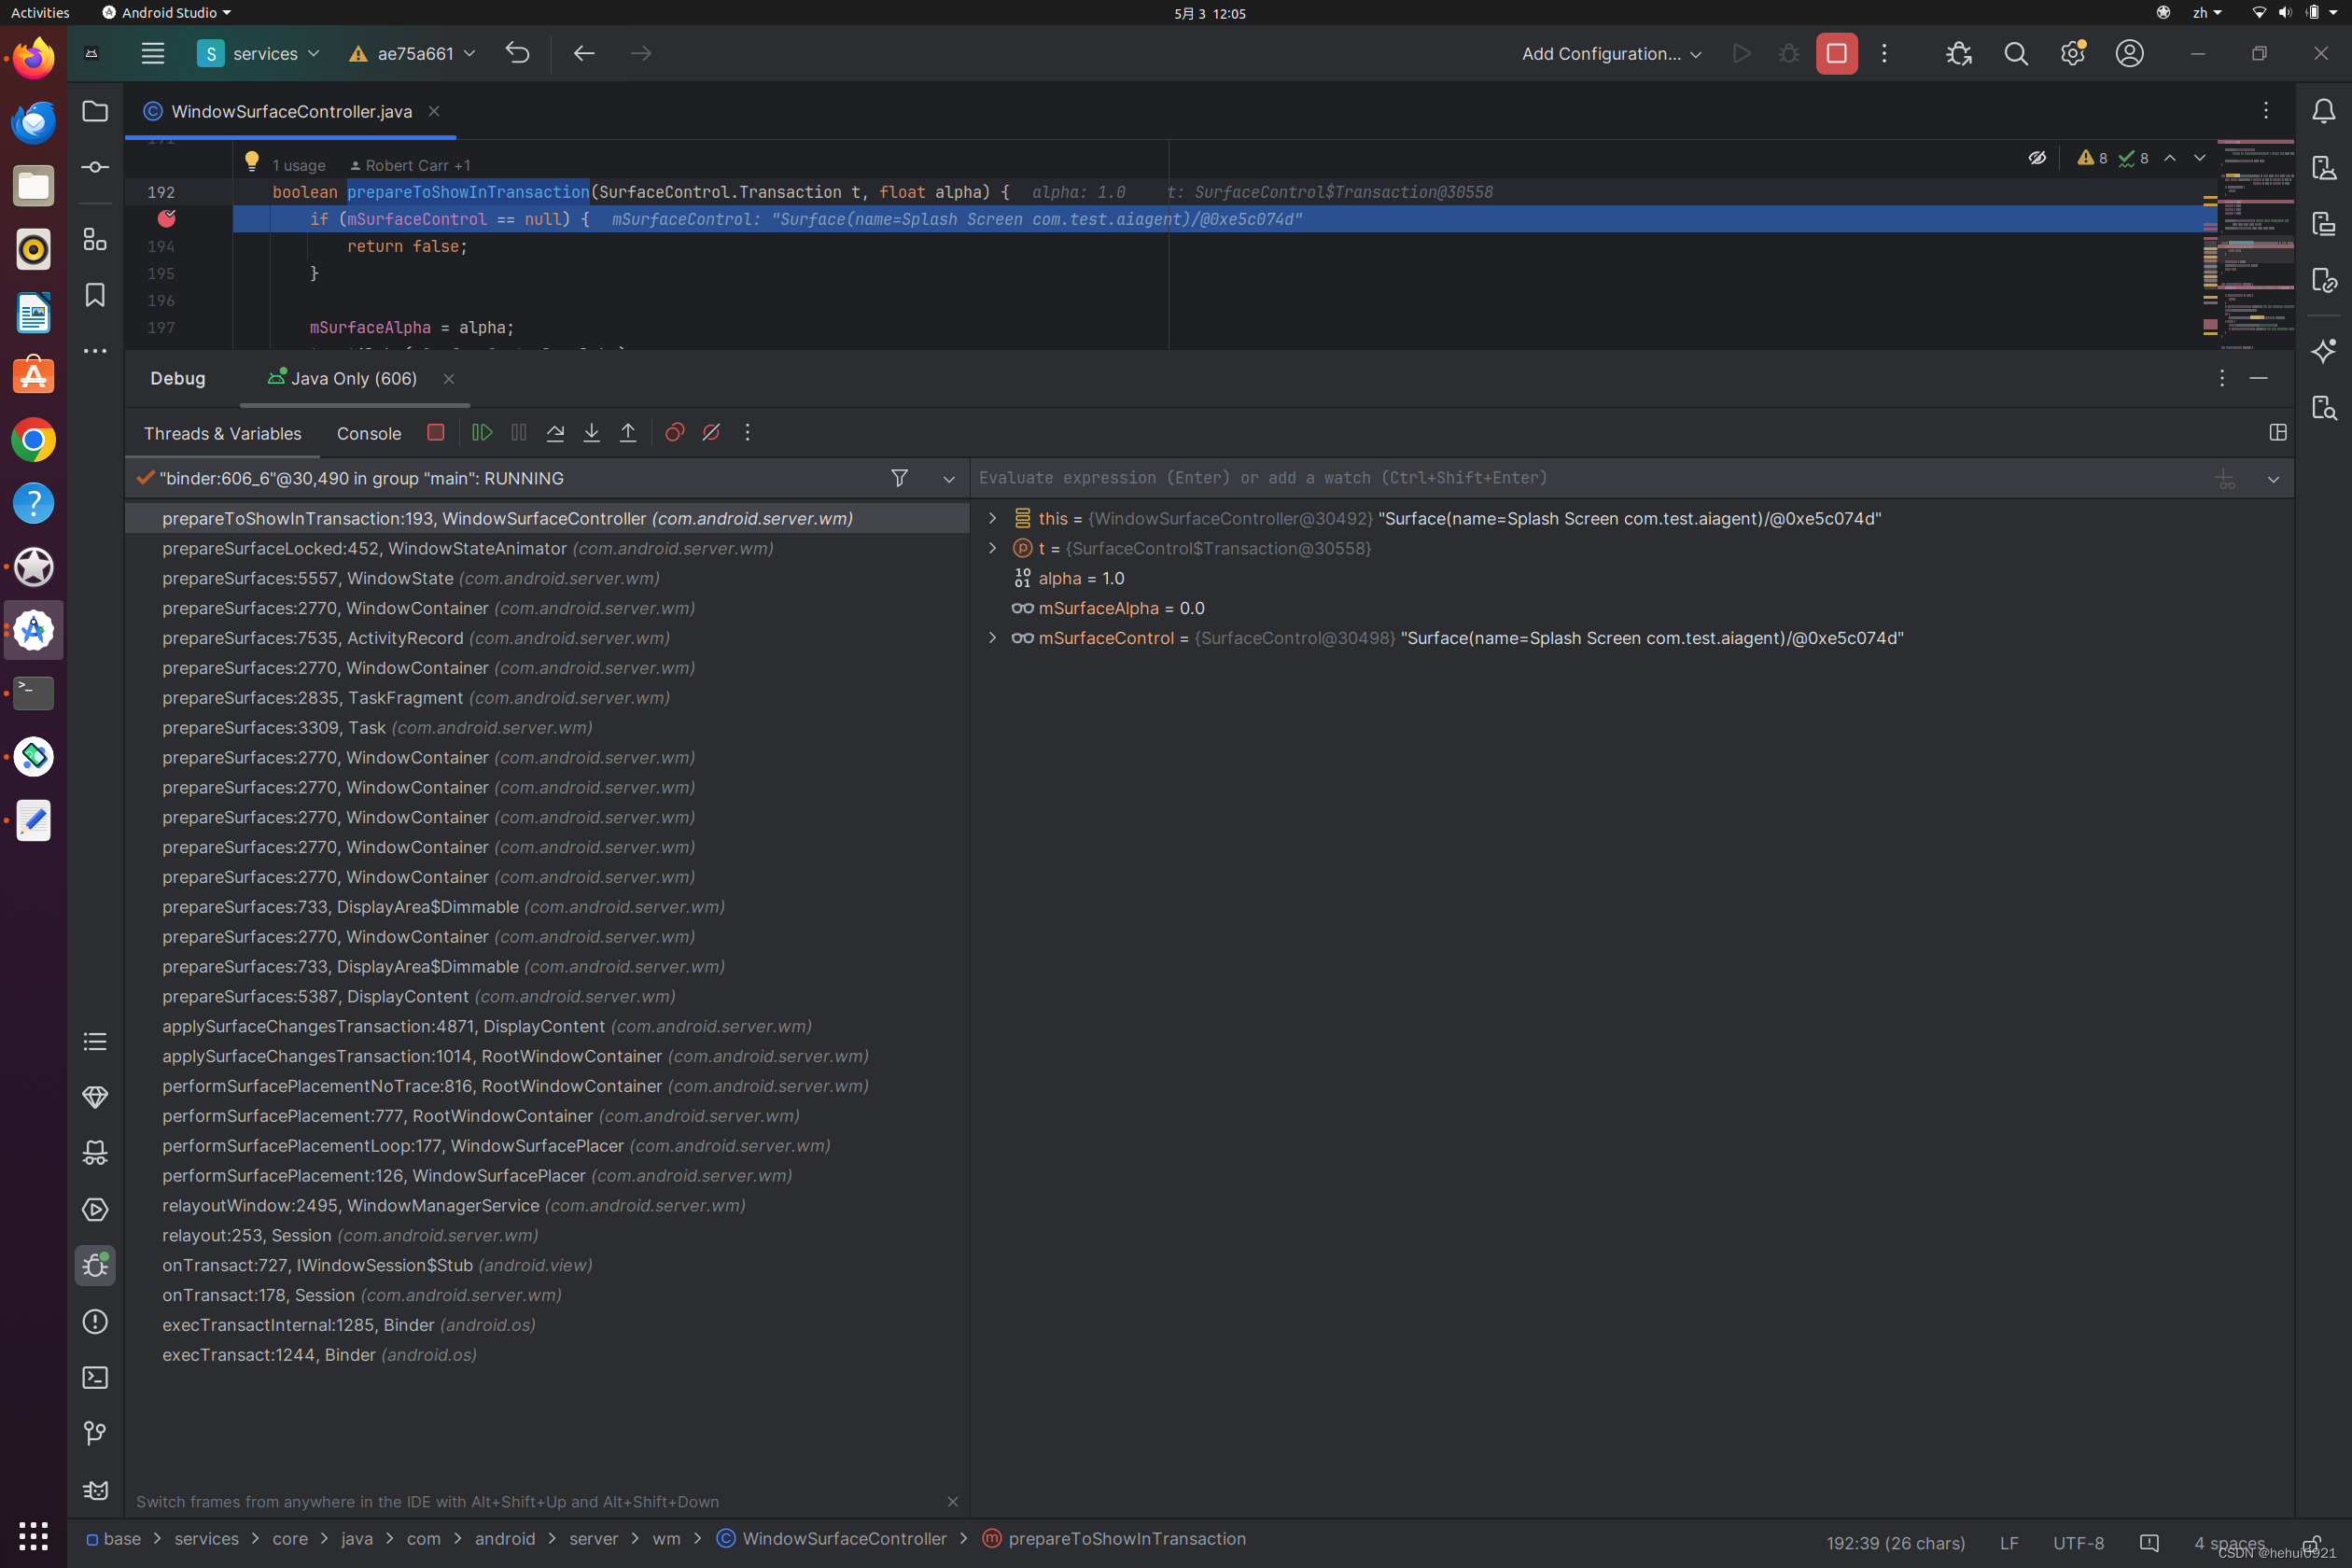This screenshot has height=1568, width=2352.
Task: Open Firefox from the Ubuntu dock
Action: pyautogui.click(x=34, y=58)
